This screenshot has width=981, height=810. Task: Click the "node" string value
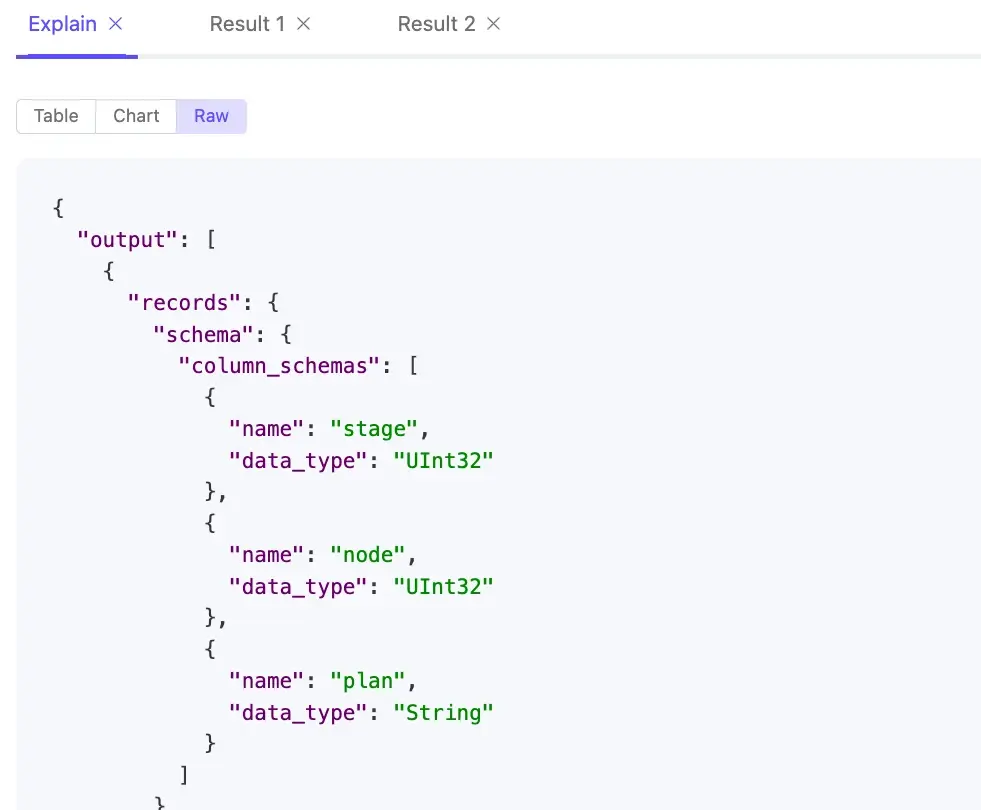point(367,555)
